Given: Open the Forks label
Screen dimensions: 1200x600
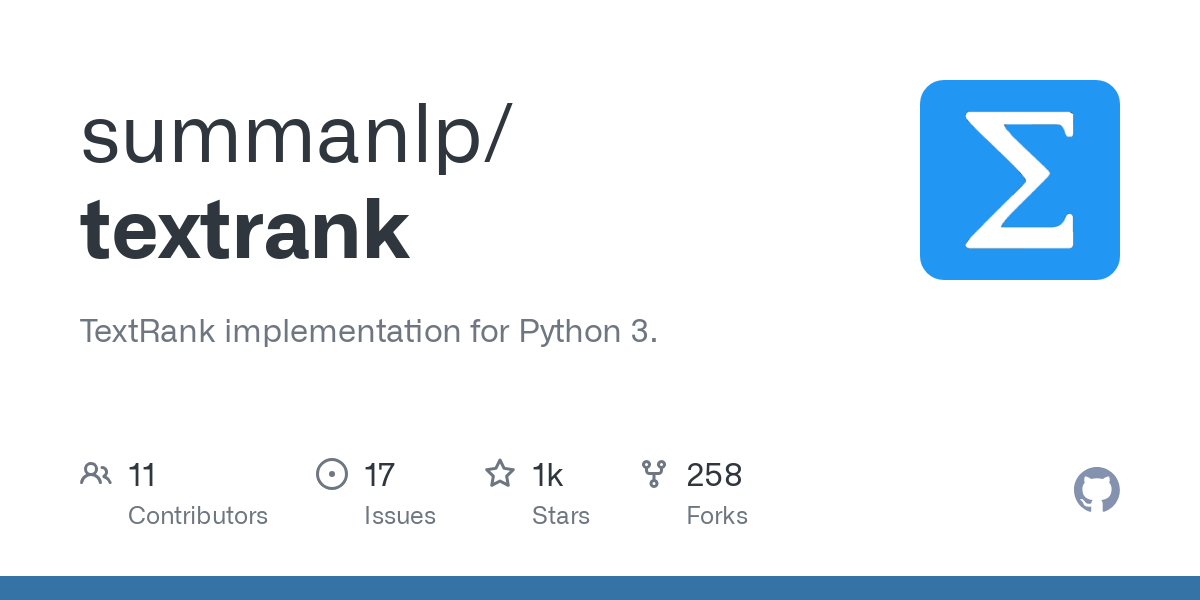Looking at the screenshot, I should click(717, 516).
